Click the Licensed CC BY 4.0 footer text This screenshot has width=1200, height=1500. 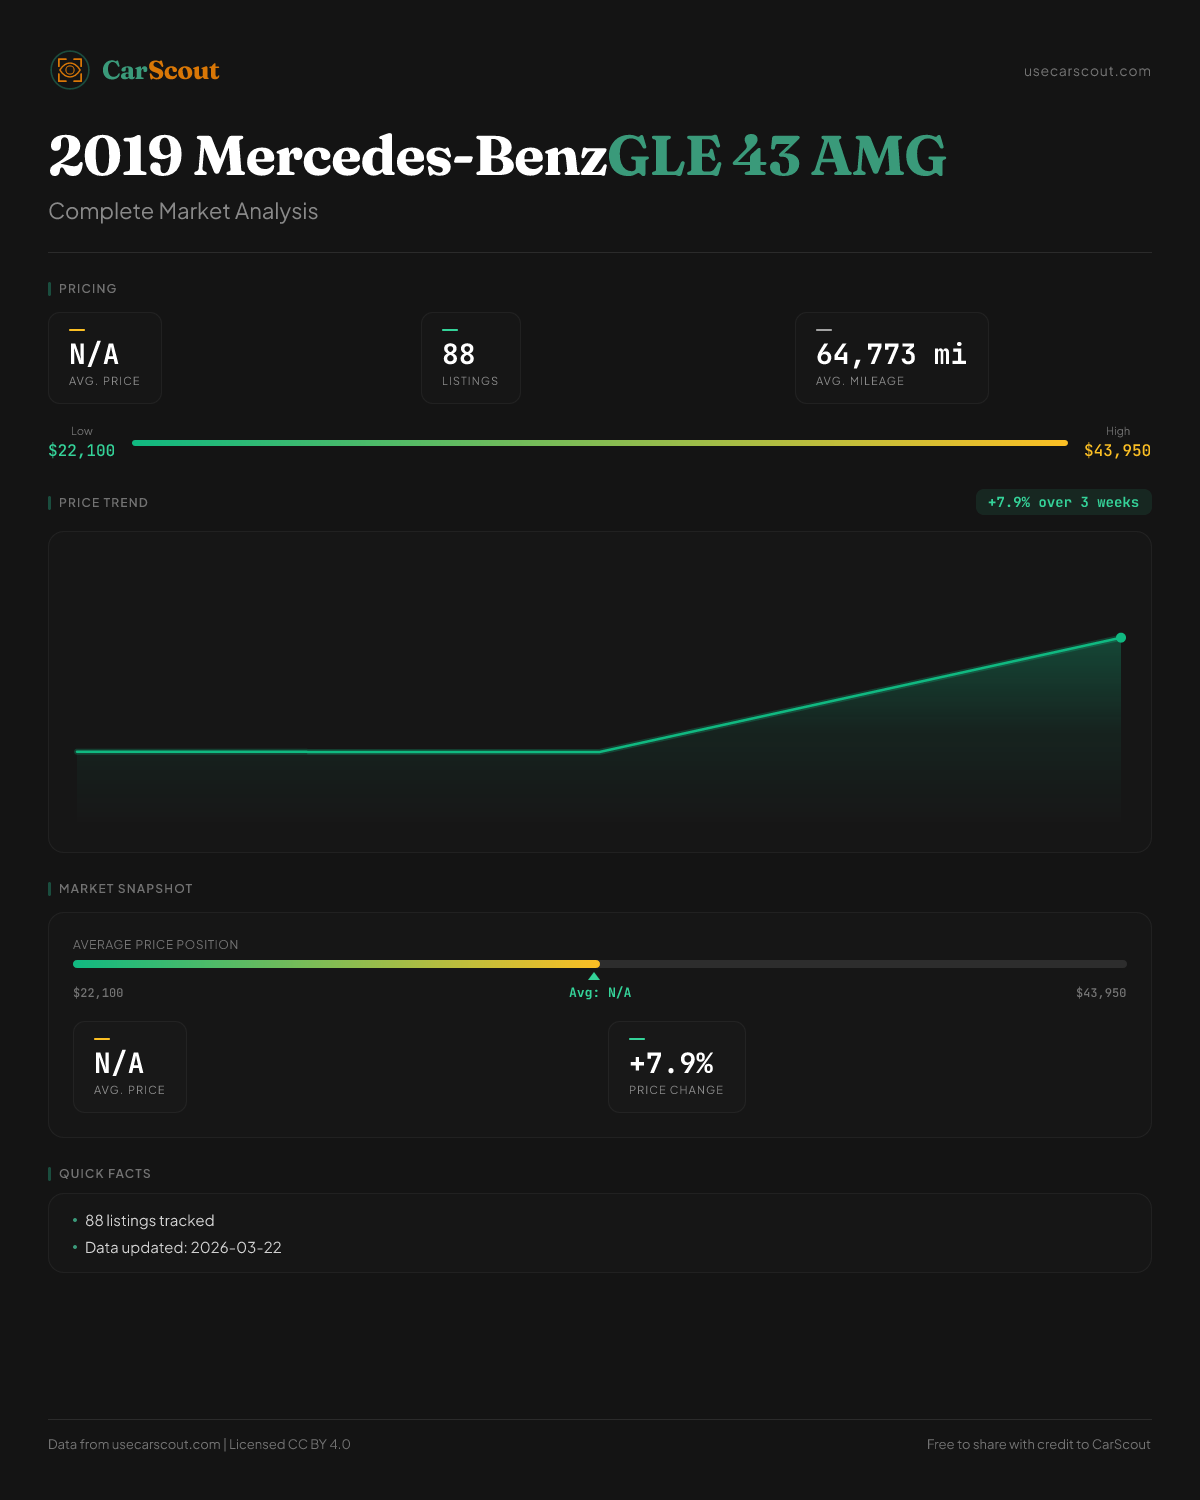(x=289, y=1444)
